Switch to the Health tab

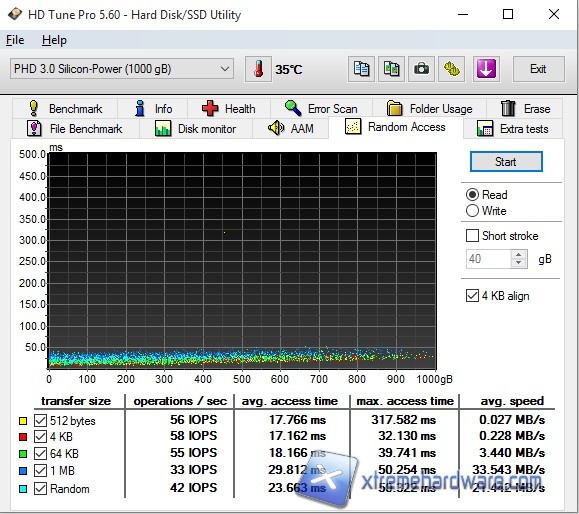(229, 109)
